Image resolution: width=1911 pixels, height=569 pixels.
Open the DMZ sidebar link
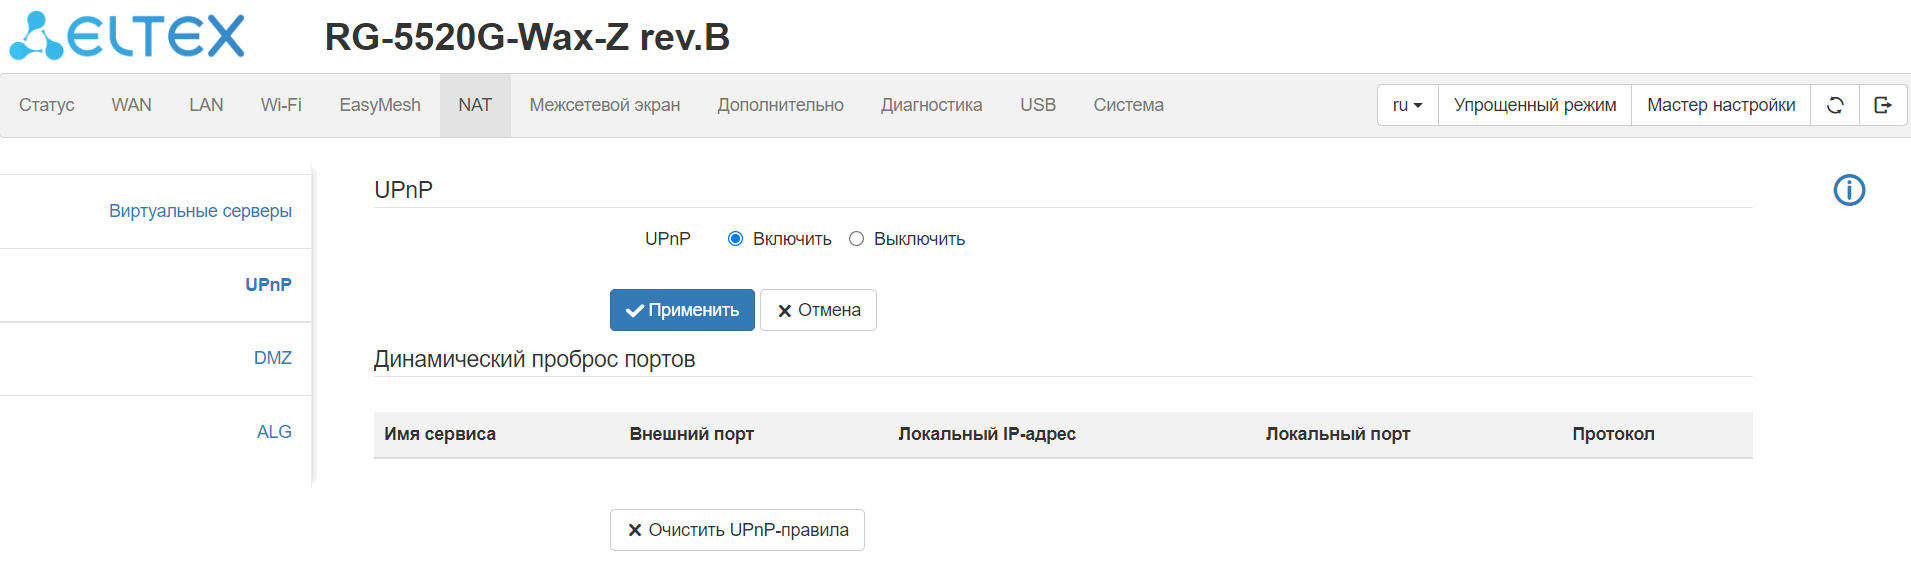(272, 358)
